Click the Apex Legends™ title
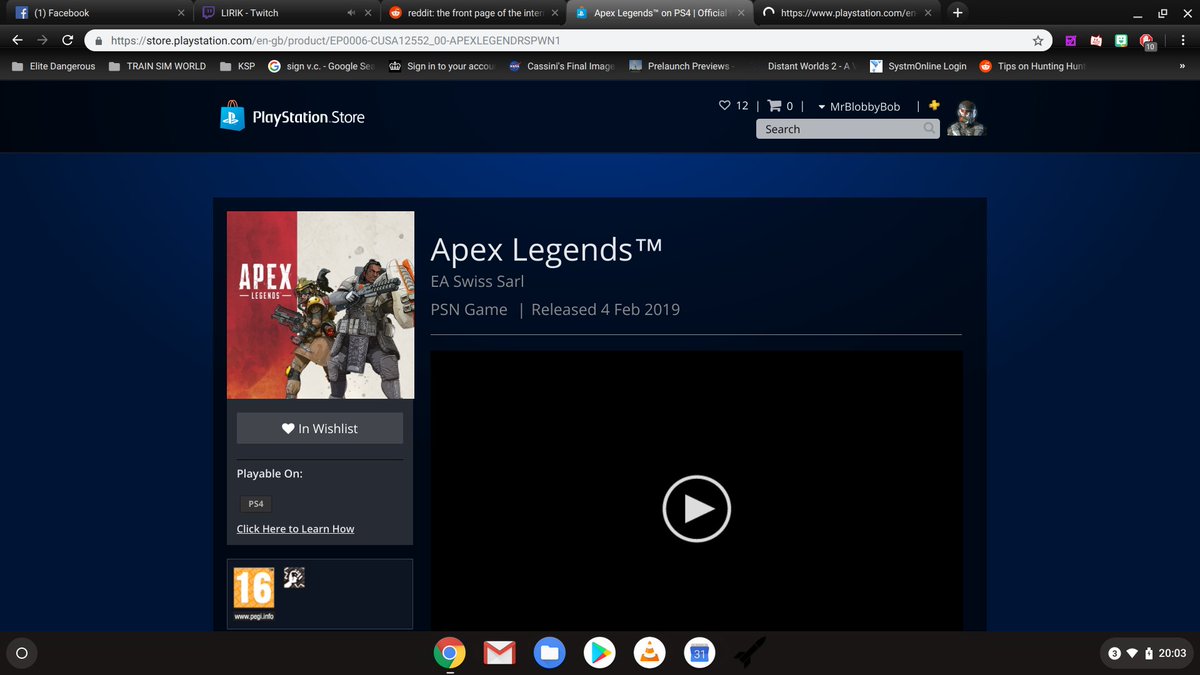The image size is (1200, 675). point(547,249)
